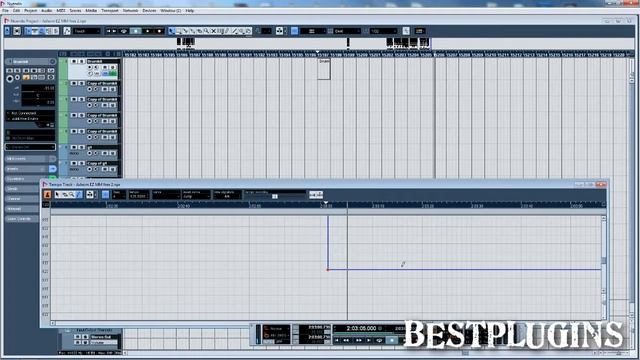Open insert curve Jump dropdown
This screenshot has height=360, width=640.
196,196
